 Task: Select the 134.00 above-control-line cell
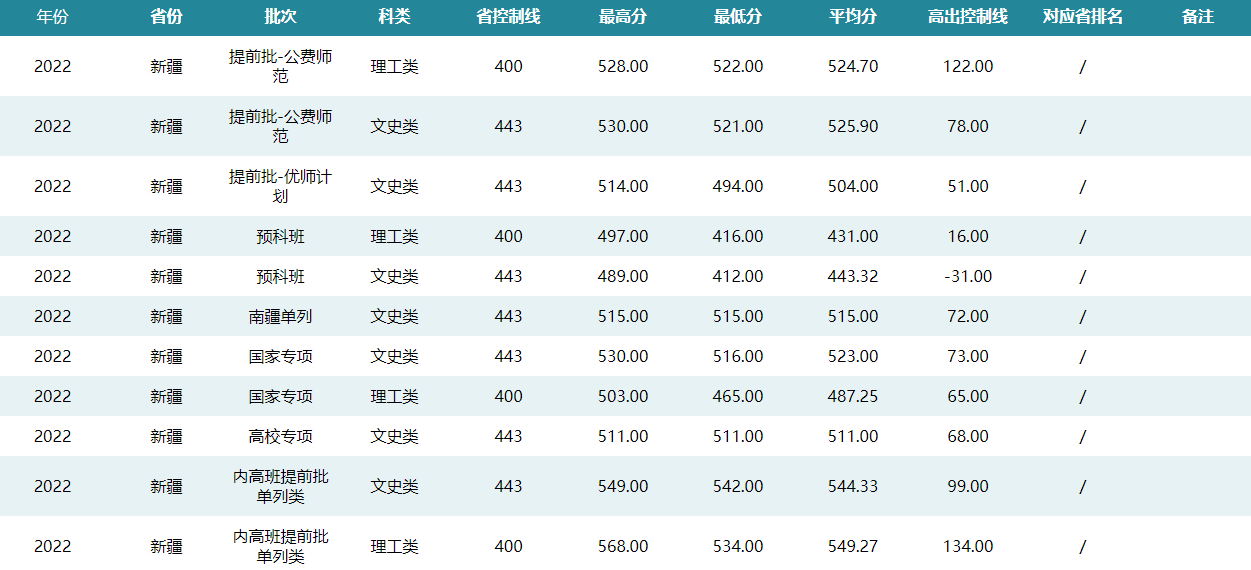click(968, 546)
